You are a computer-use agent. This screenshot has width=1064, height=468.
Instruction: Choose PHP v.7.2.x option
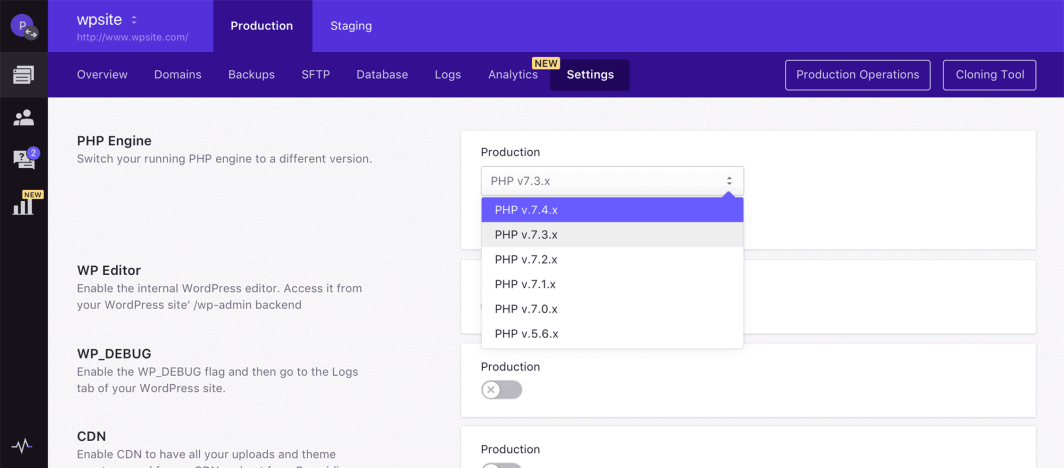[612, 259]
